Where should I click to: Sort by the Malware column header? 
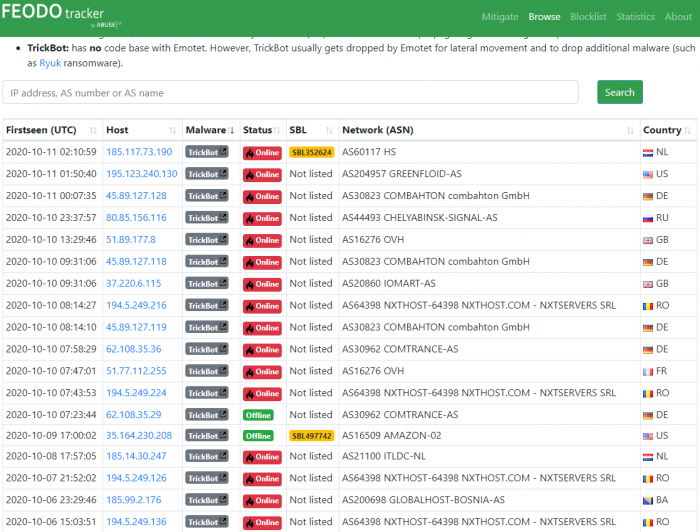pos(210,130)
